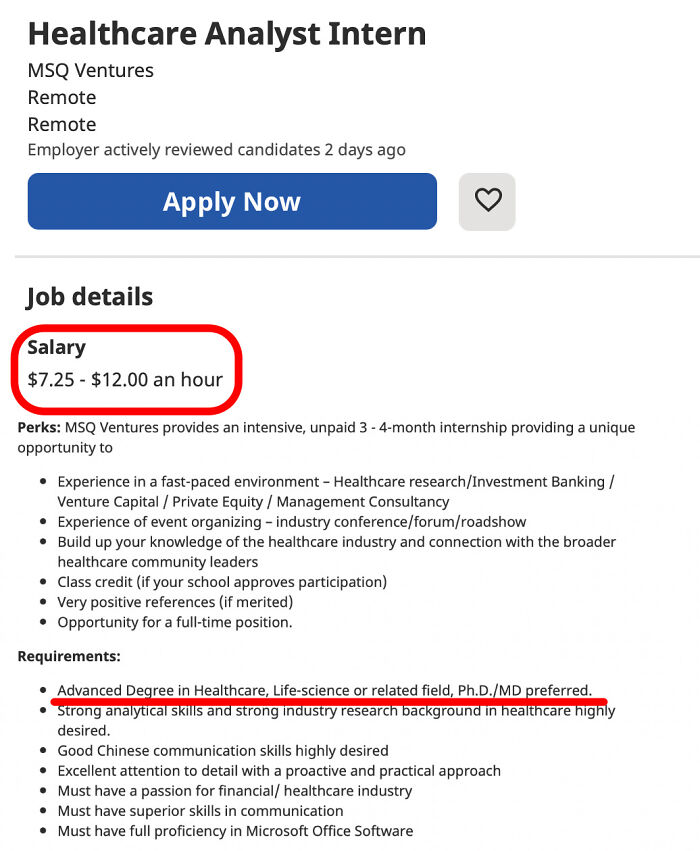The height and width of the screenshot is (851, 700).
Task: Click the Apply Now button
Action: pyautogui.click(x=232, y=201)
